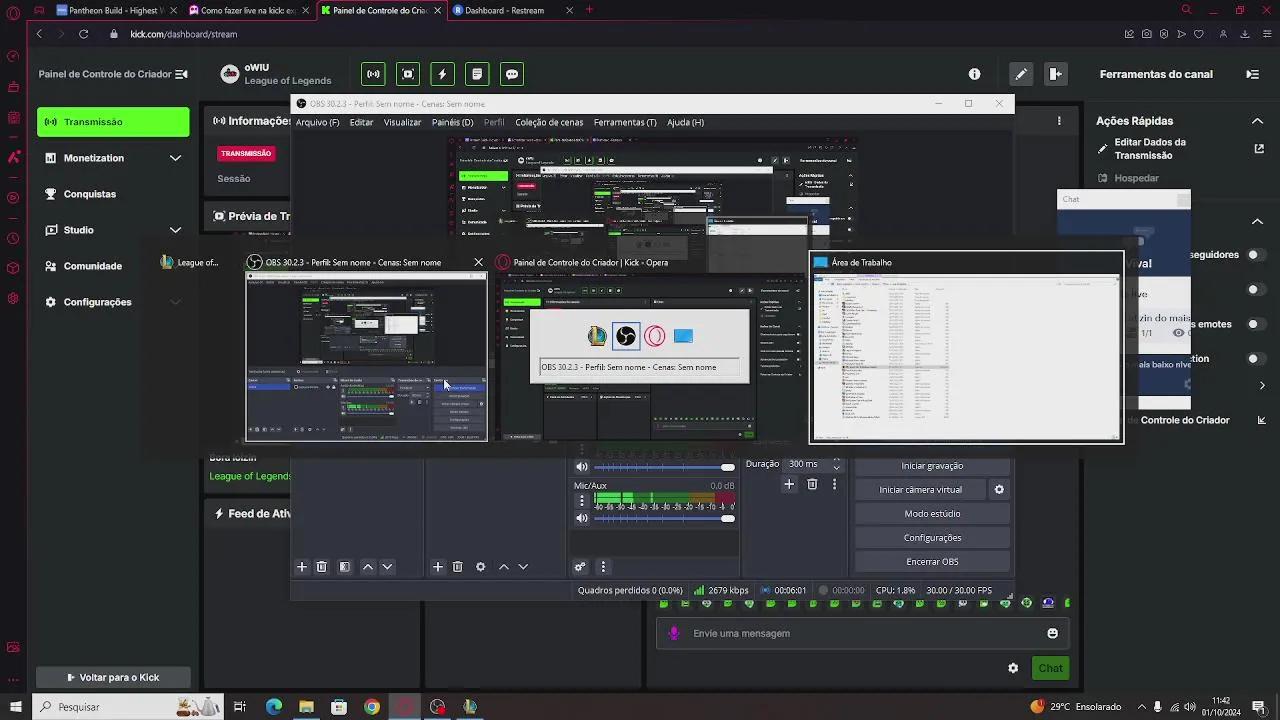Click the info circle icon in header
1280x720 pixels.
pyautogui.click(x=974, y=74)
